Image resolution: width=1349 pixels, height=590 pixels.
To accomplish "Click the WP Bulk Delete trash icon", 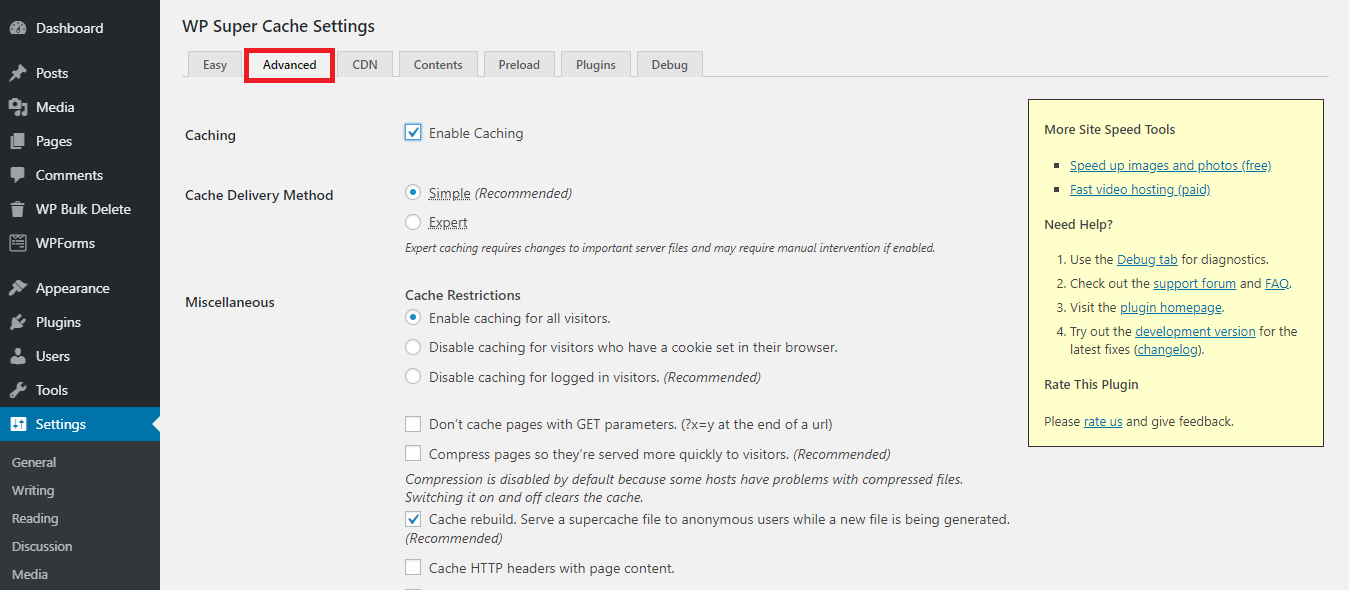I will point(18,209).
